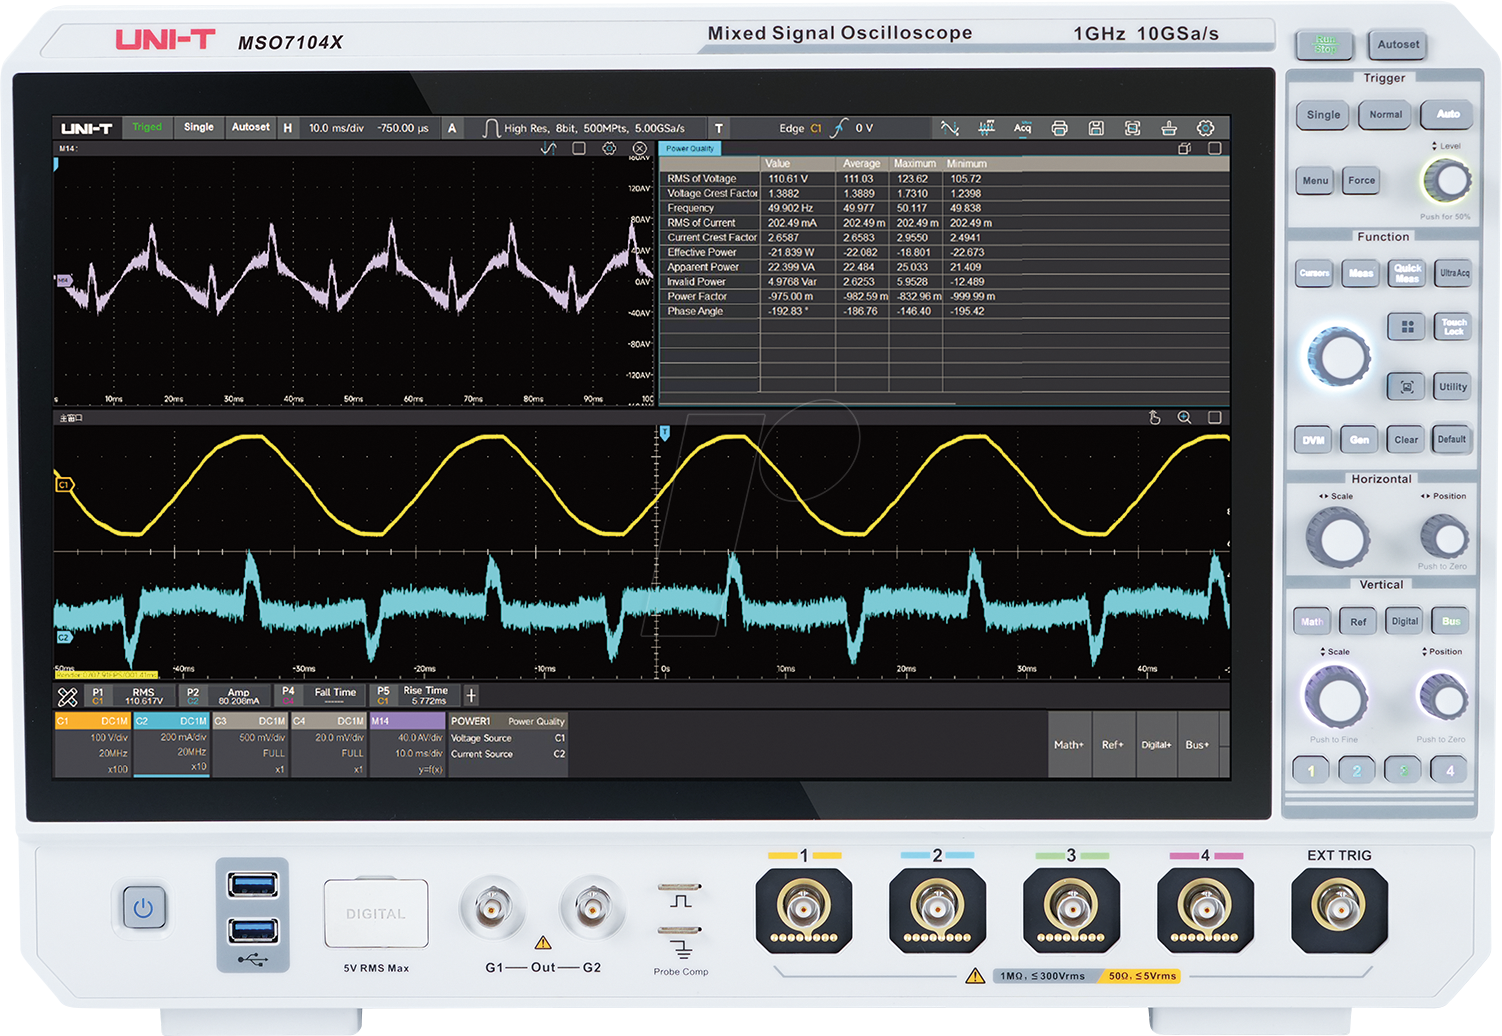
Task: Click the clear display brush icon
Action: pos(1169,128)
